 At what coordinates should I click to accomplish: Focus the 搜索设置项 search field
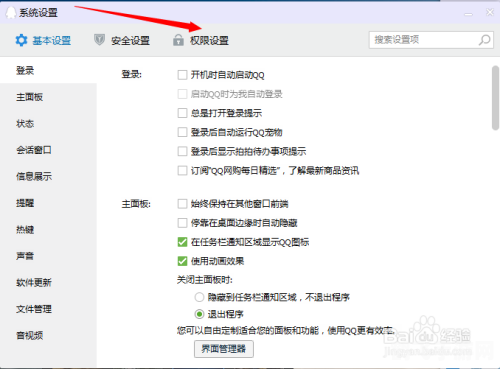431,40
